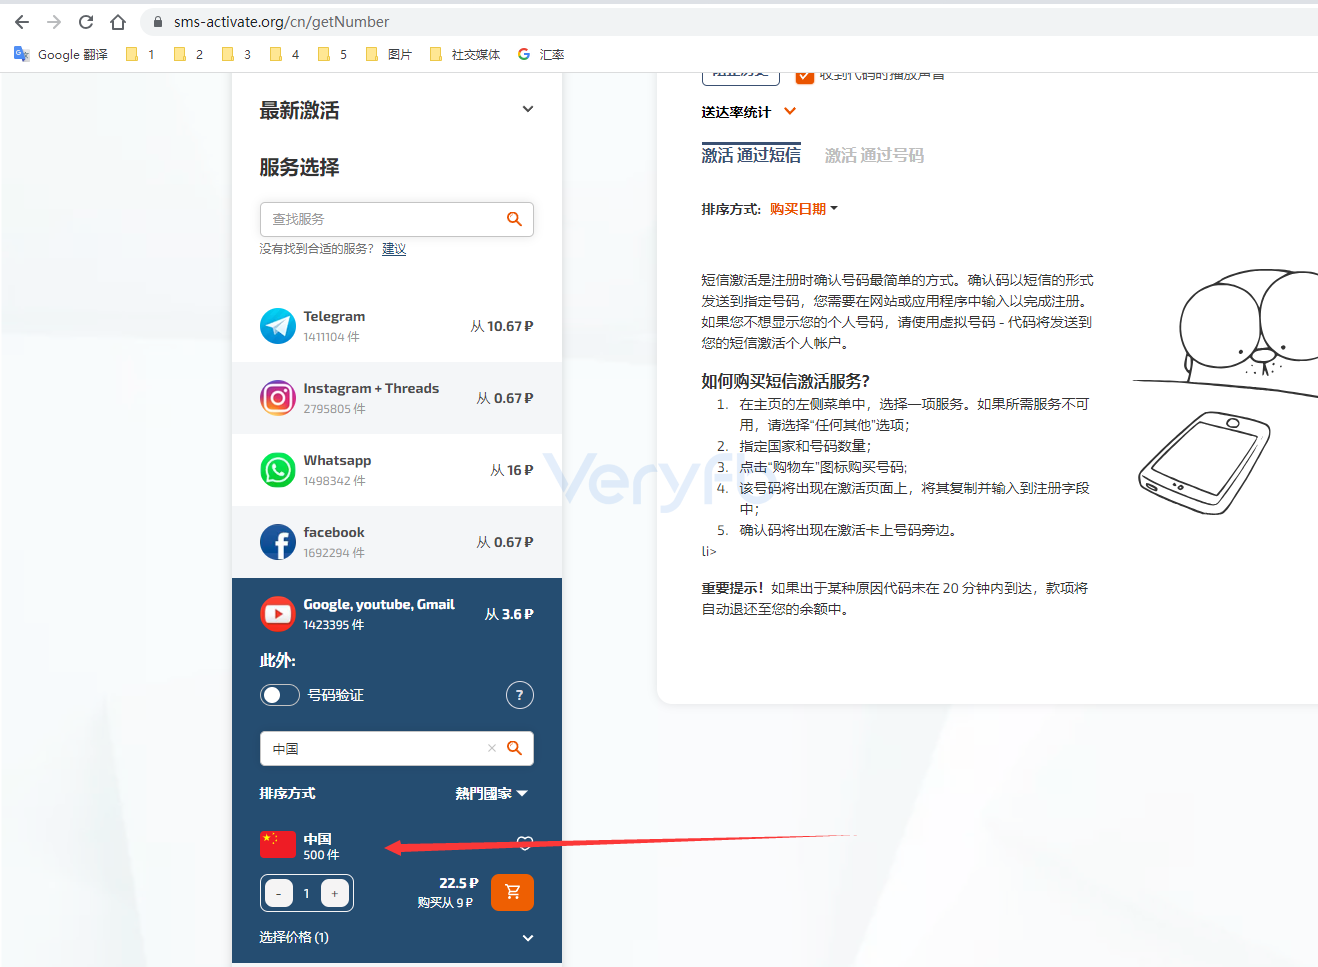Viewport: 1318px width, 967px height.
Task: Click the browser address bar URL
Action: click(x=282, y=22)
